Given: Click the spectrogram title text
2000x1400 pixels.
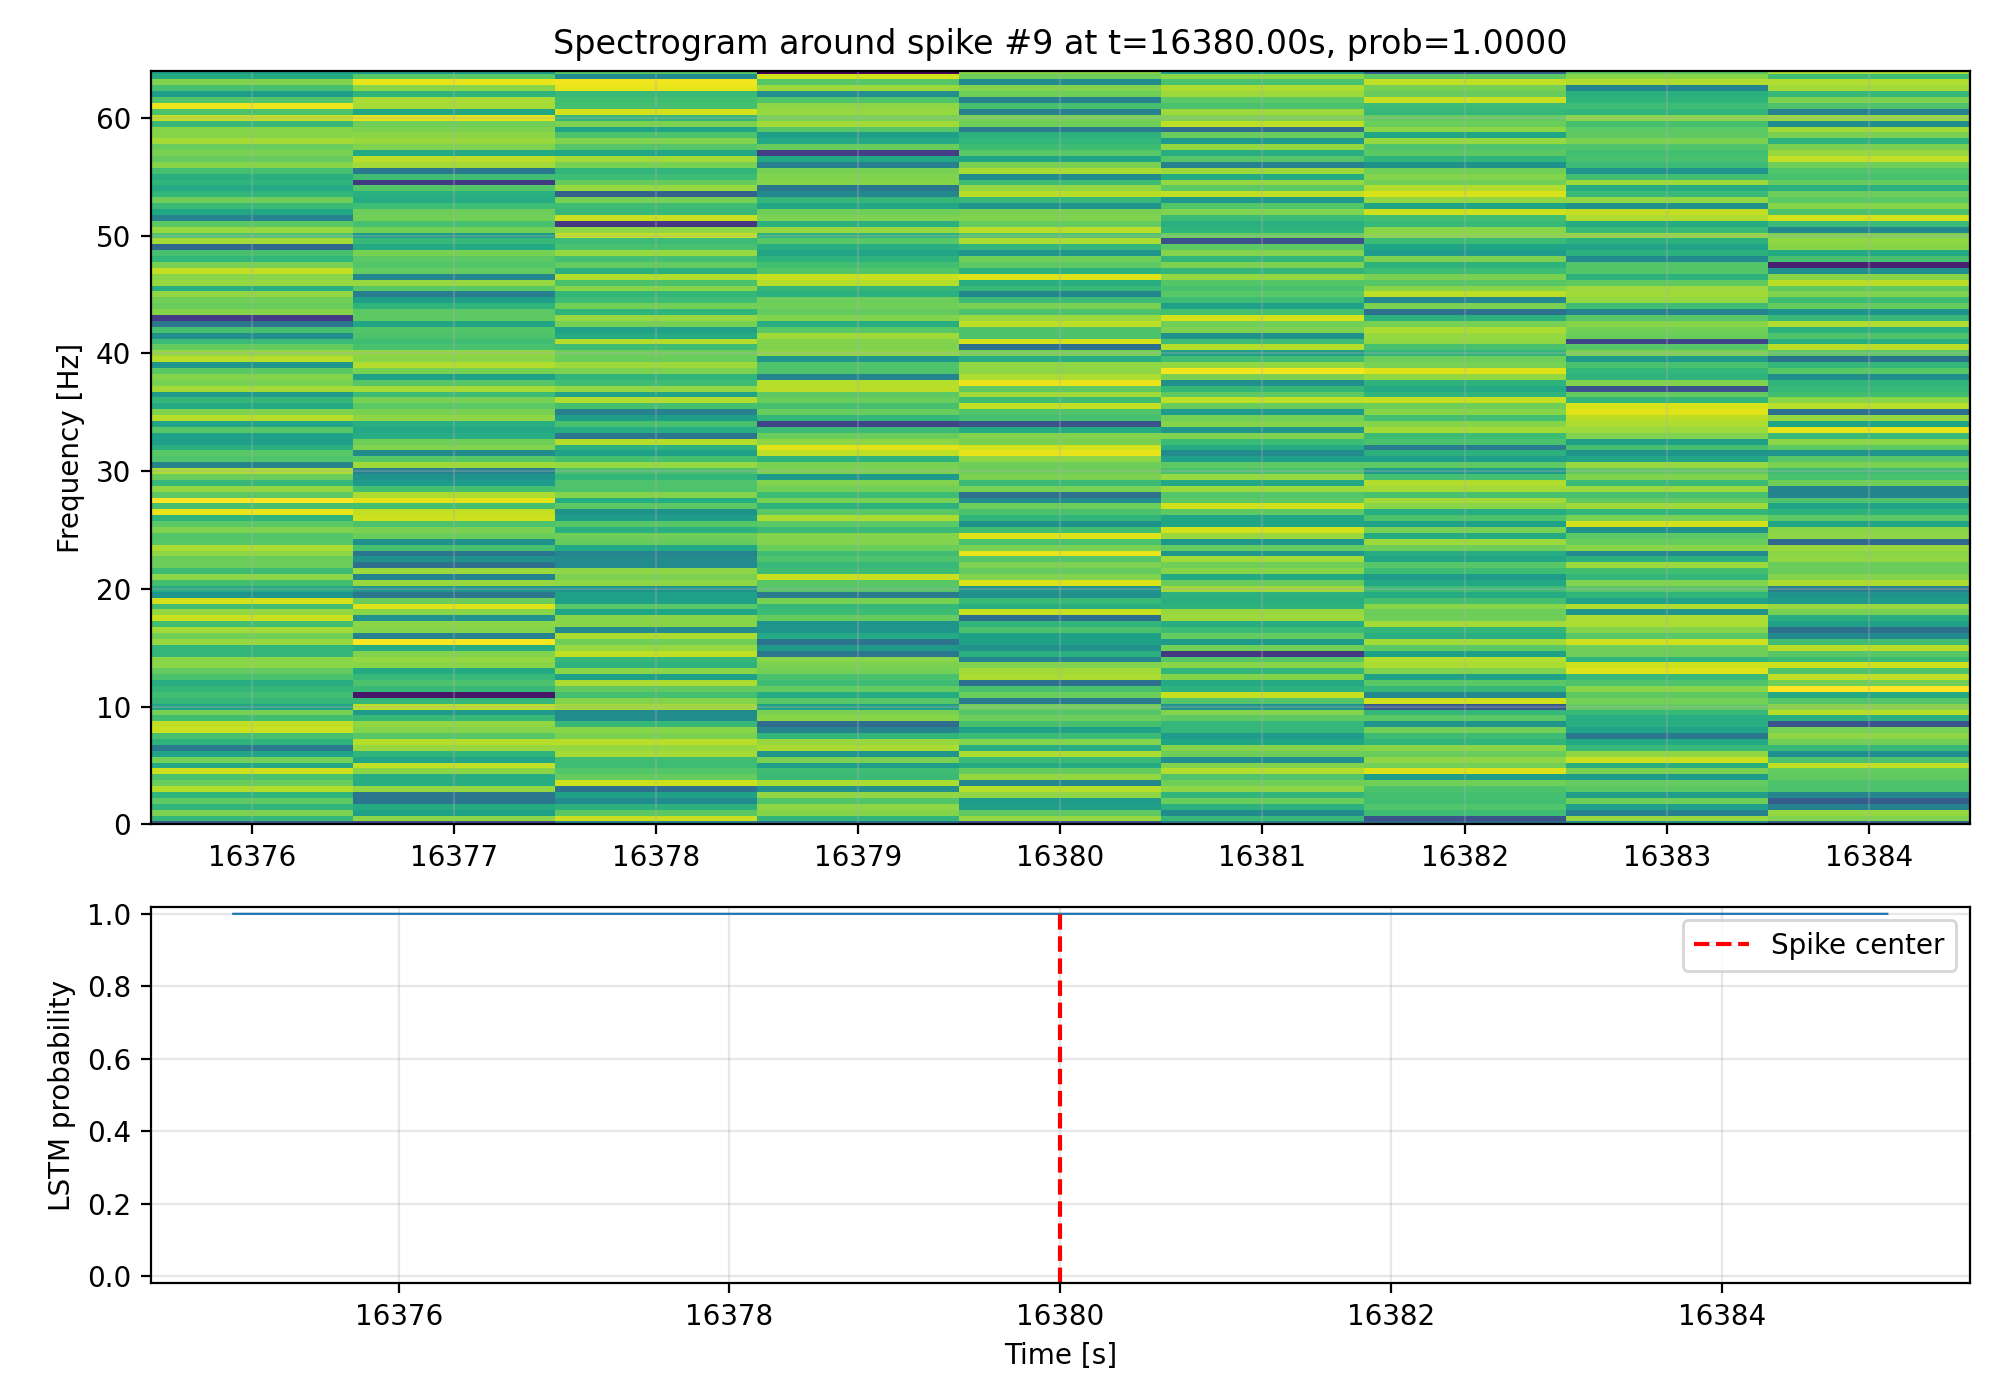Looking at the screenshot, I should pos(1059,43).
